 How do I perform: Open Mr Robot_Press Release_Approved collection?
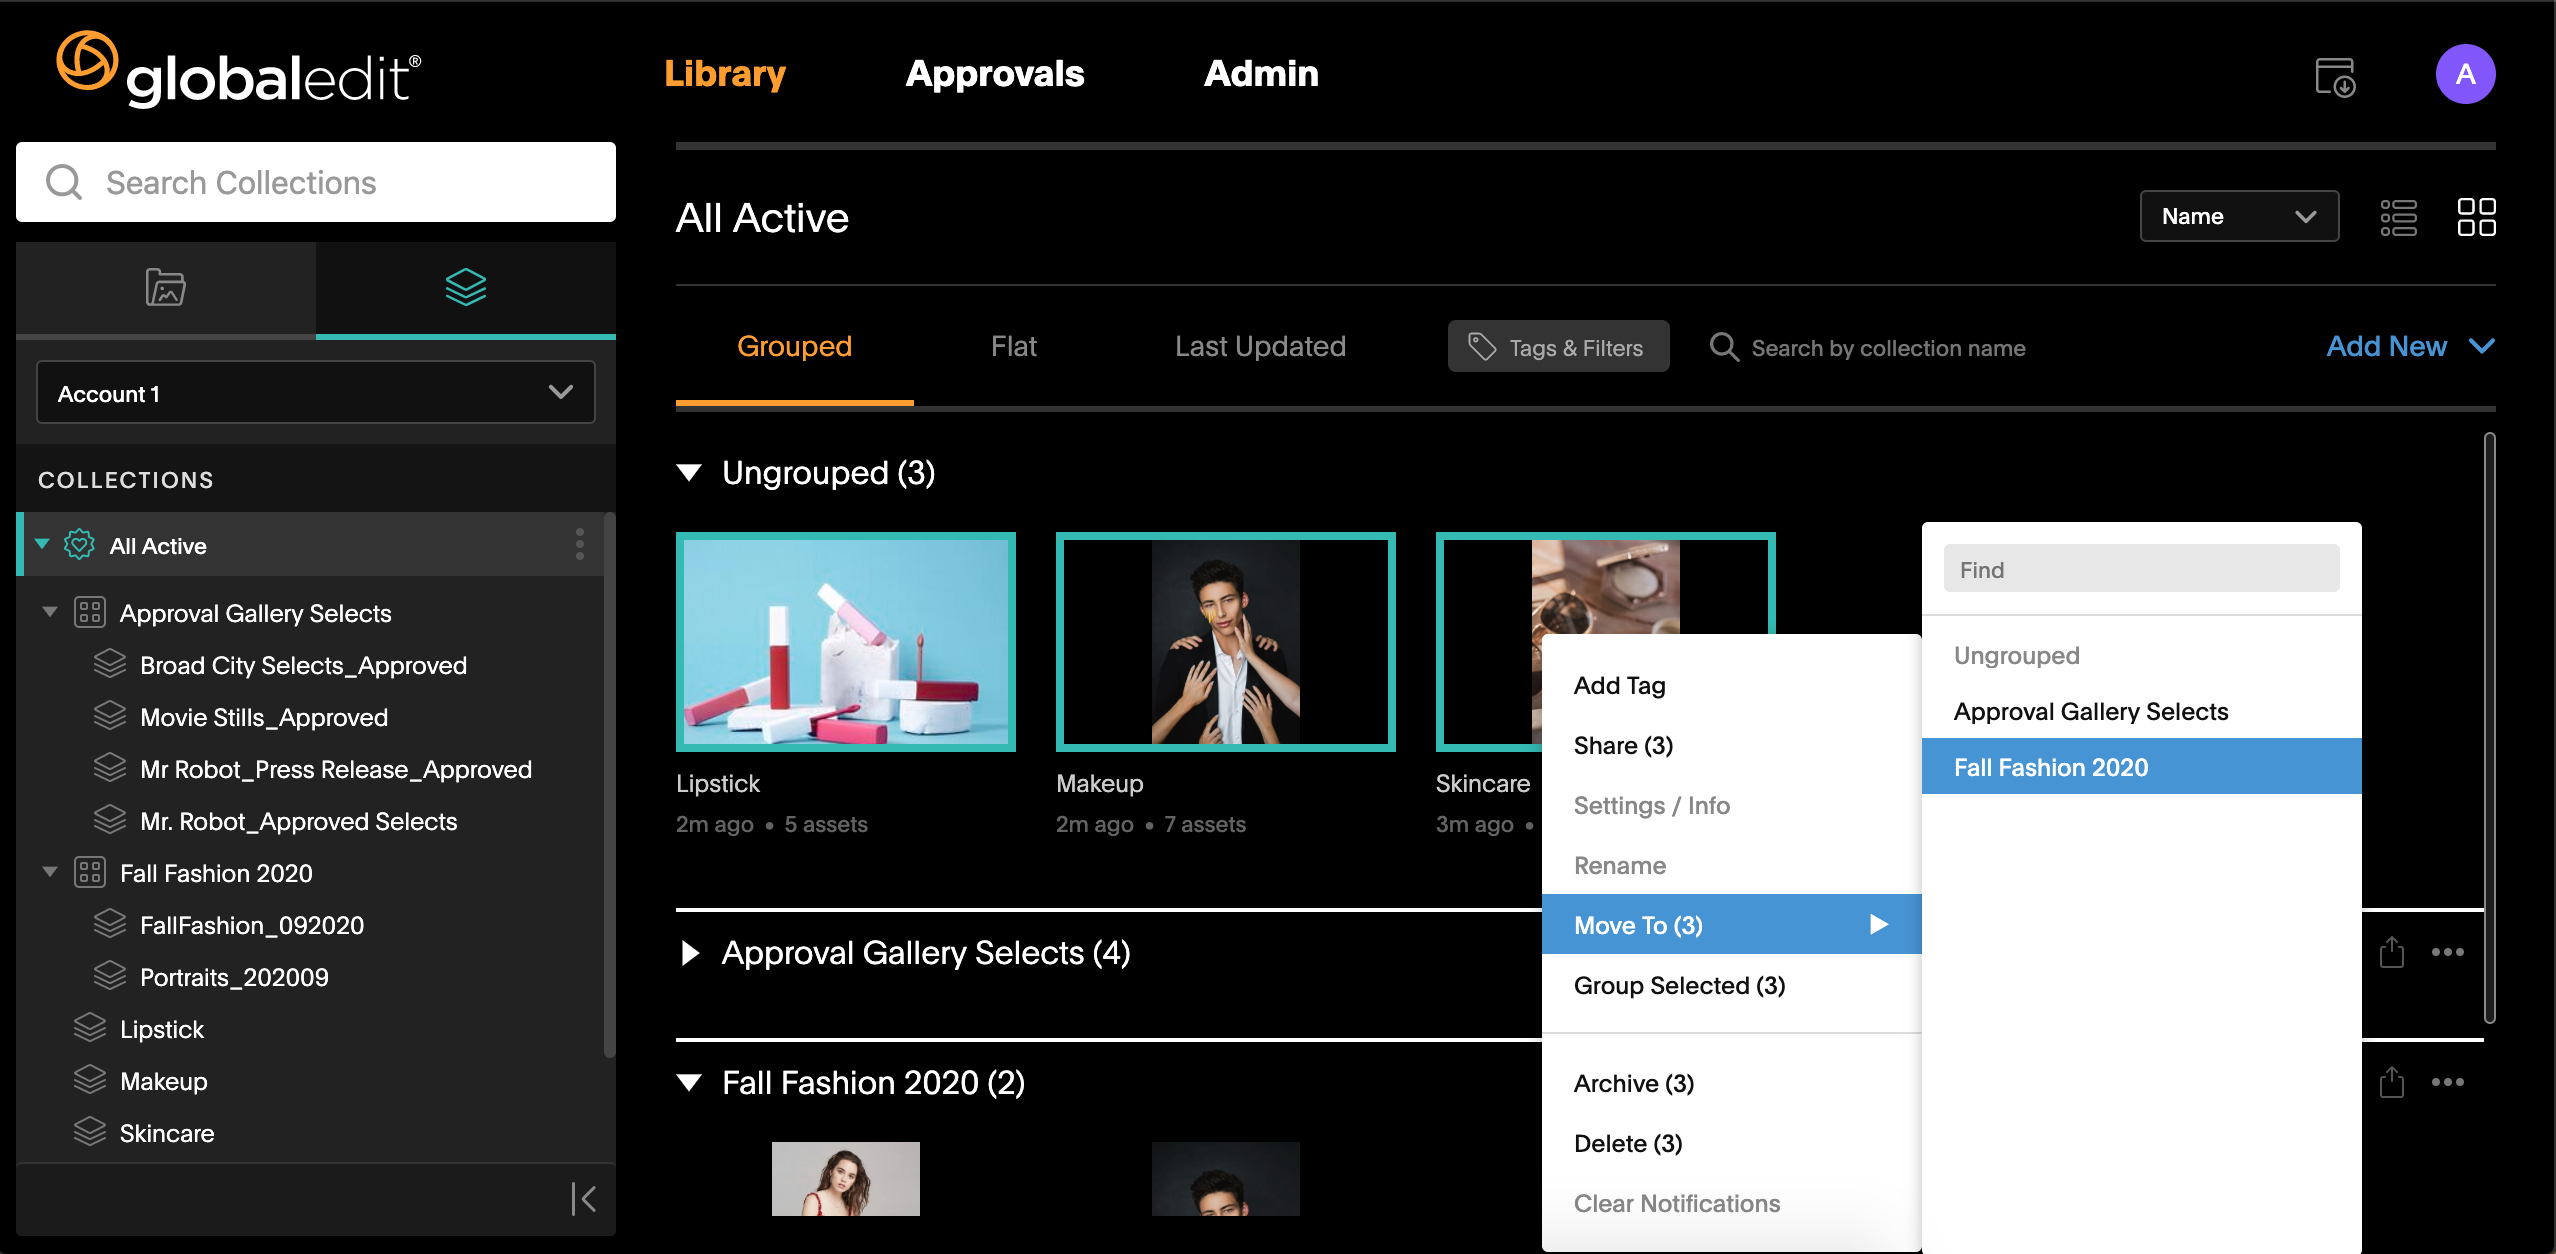pos(336,769)
